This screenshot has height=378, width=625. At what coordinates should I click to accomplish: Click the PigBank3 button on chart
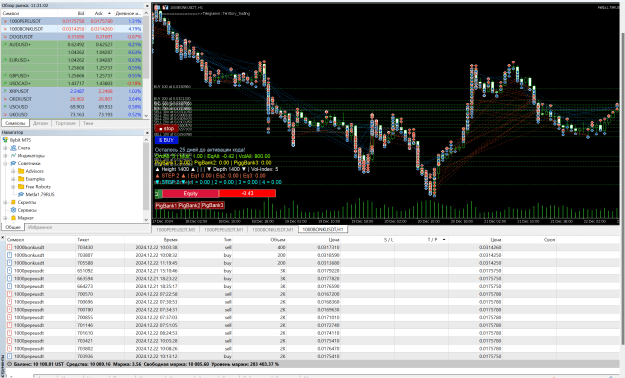point(212,205)
